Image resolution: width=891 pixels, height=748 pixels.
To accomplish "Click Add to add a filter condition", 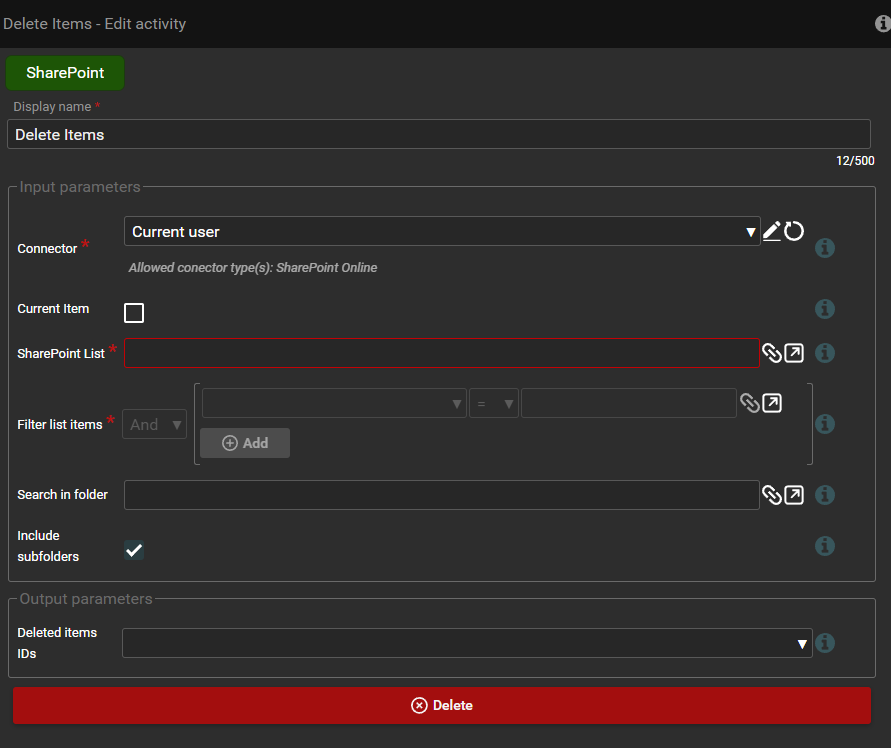I will (245, 443).
